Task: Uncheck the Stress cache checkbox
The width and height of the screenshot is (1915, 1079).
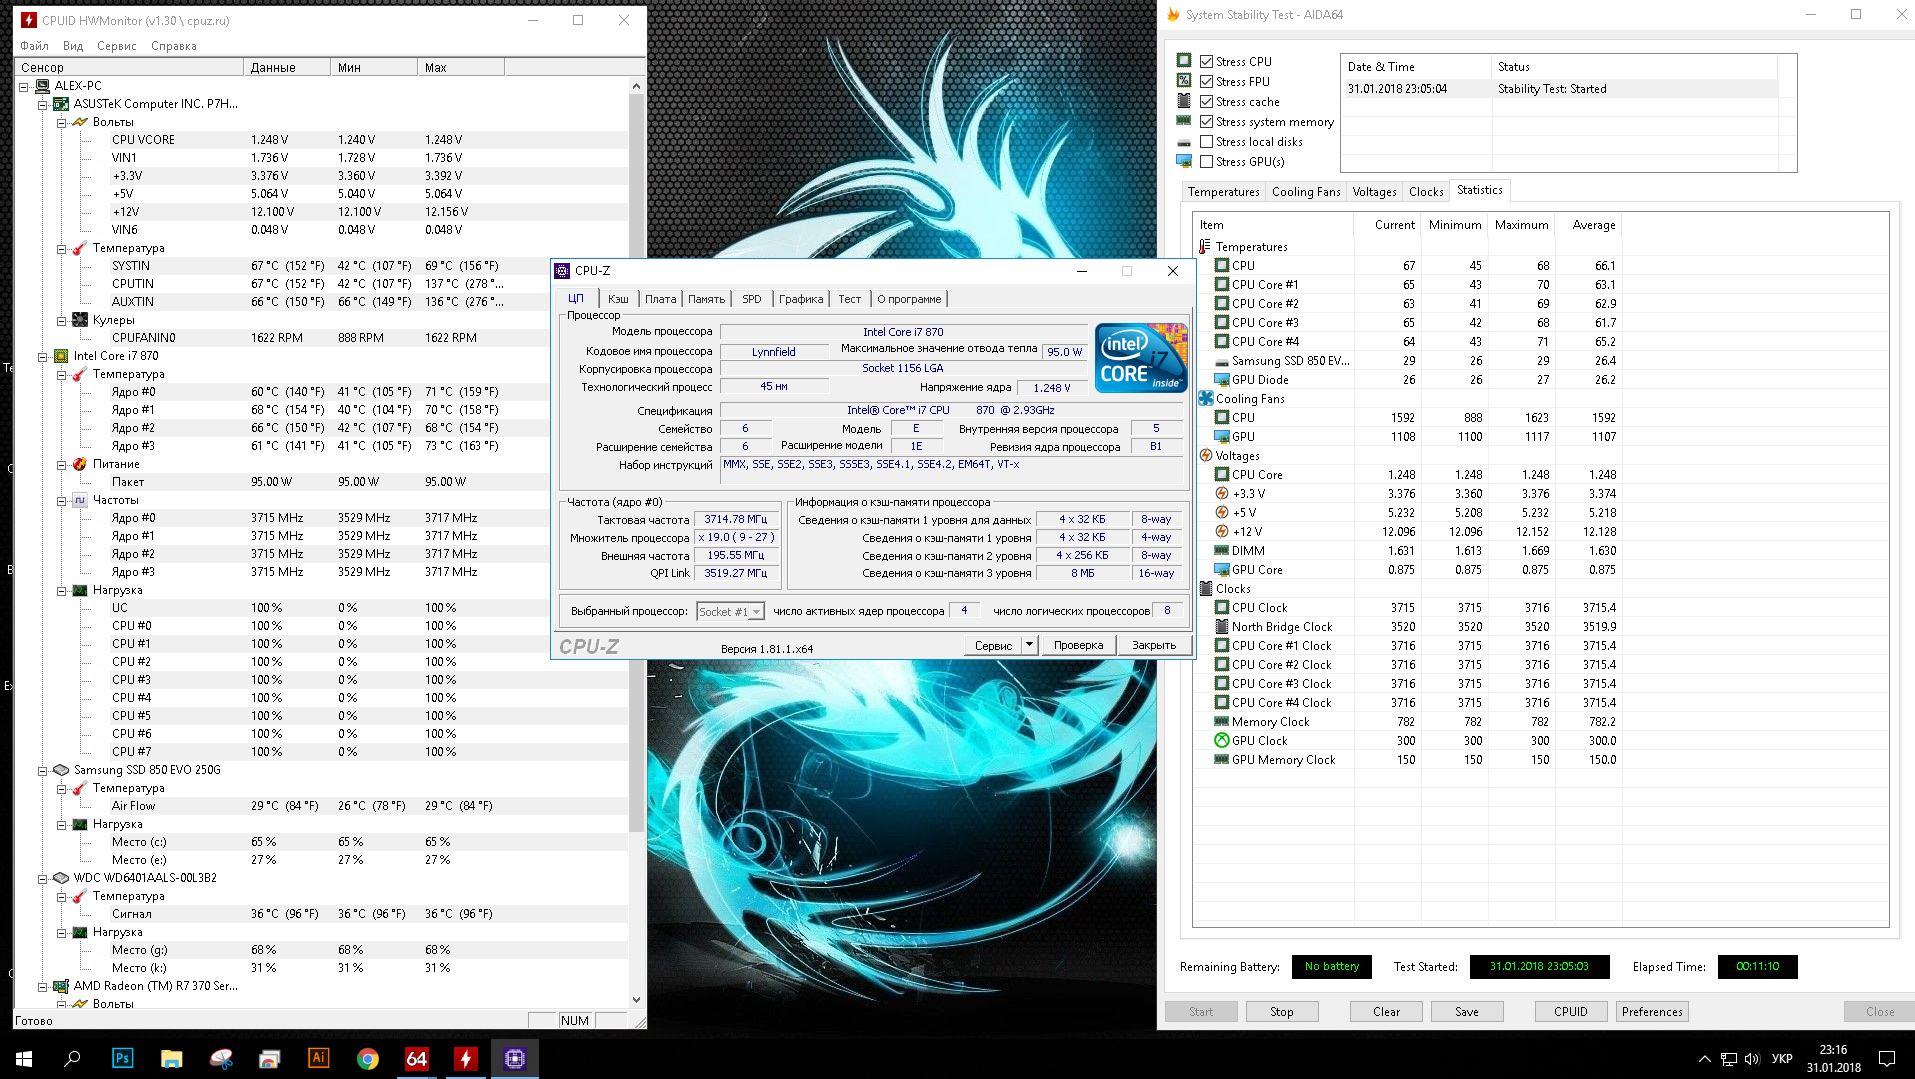Action: (1206, 101)
